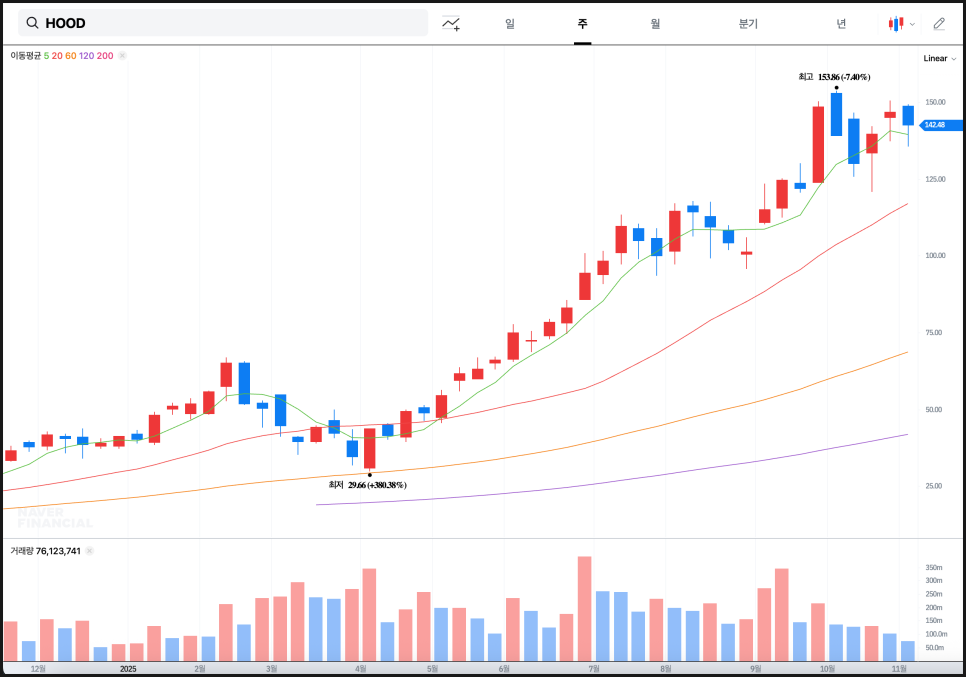The height and width of the screenshot is (677, 966).
Task: Open the add indicator chart icon
Action: [x=451, y=23]
